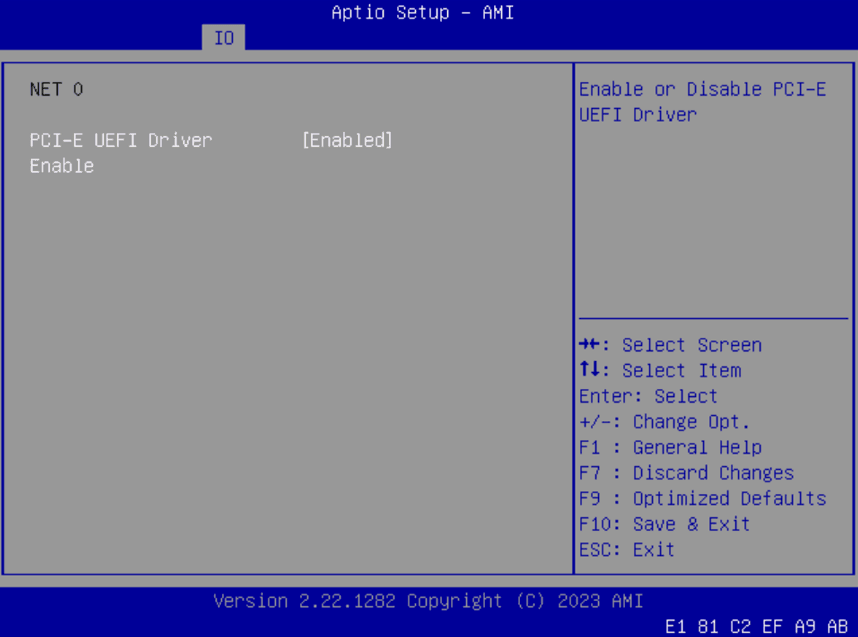Viewport: 858px width, 637px height.
Task: Click the Select Item up-down arrows
Action: pyautogui.click(x=659, y=370)
